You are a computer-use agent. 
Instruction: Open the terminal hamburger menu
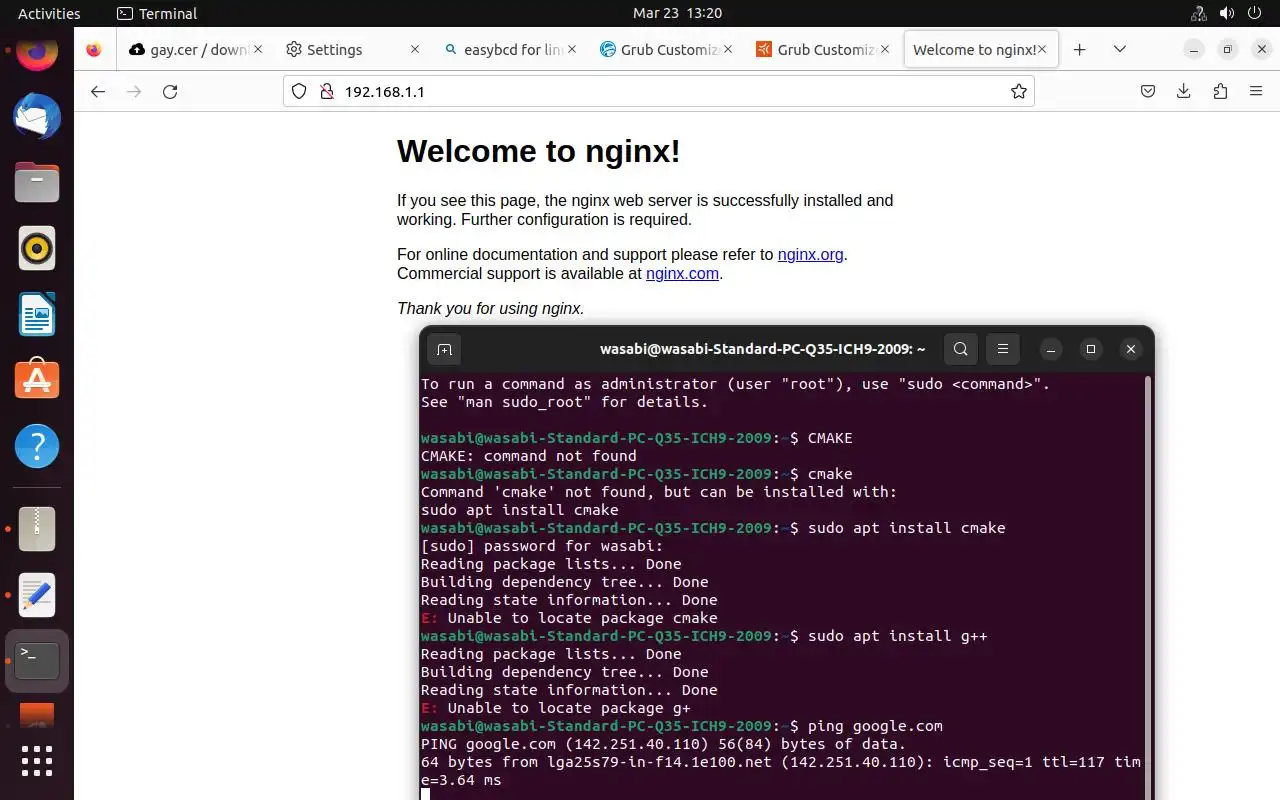click(x=1002, y=349)
